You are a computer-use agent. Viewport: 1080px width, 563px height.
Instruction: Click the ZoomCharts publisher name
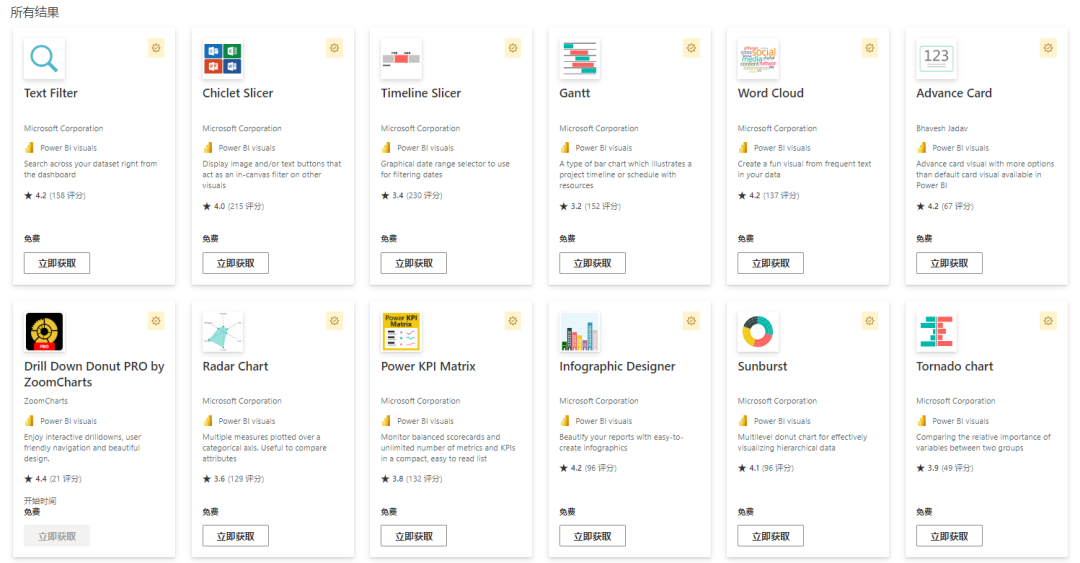[x=46, y=401]
